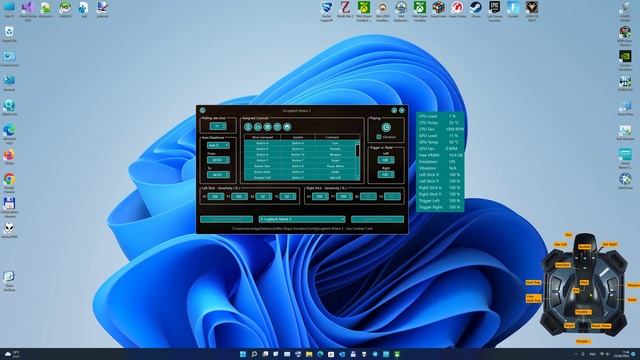Click the Left Stick Y2 sensitivity box

click(288, 197)
